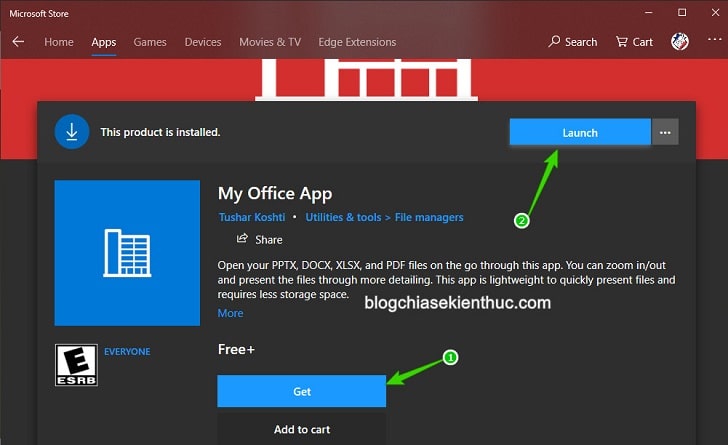Click the Get button
728x445 pixels.
point(302,391)
